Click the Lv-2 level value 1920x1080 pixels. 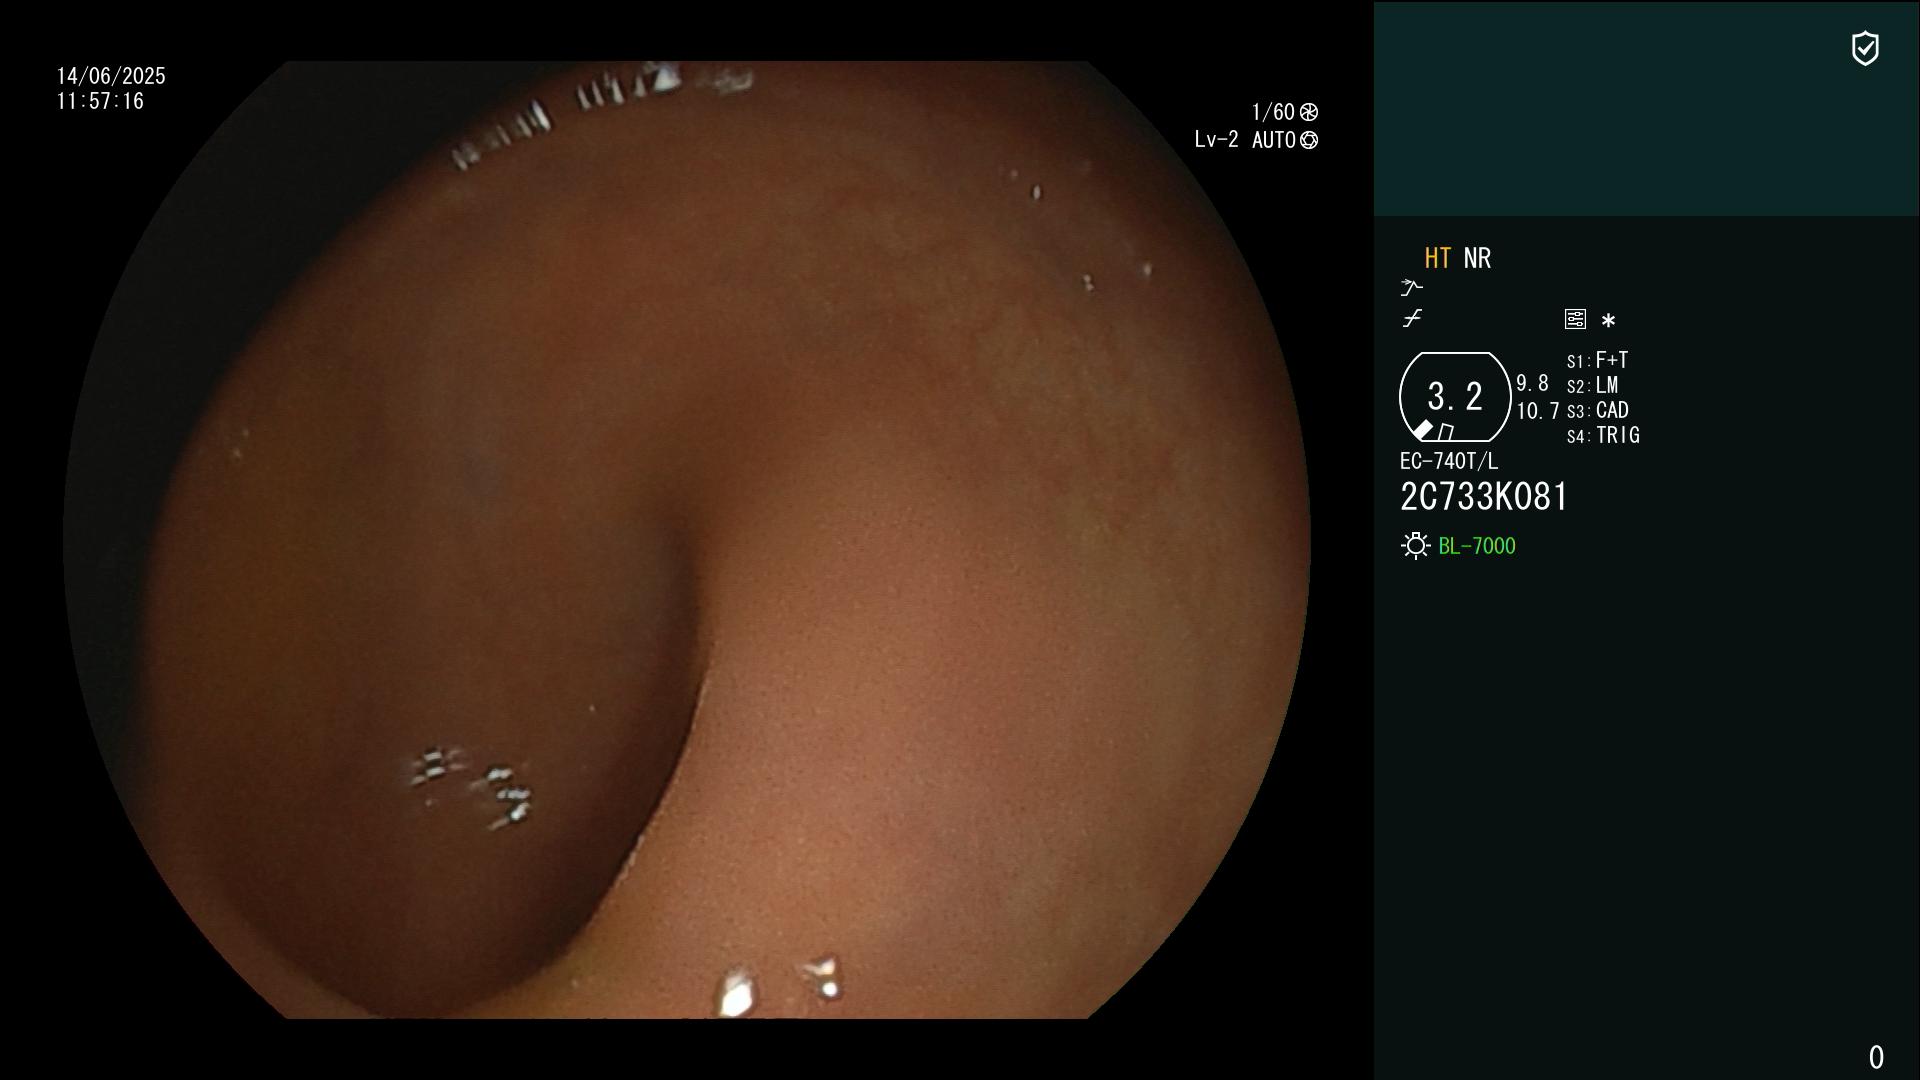tap(1216, 140)
